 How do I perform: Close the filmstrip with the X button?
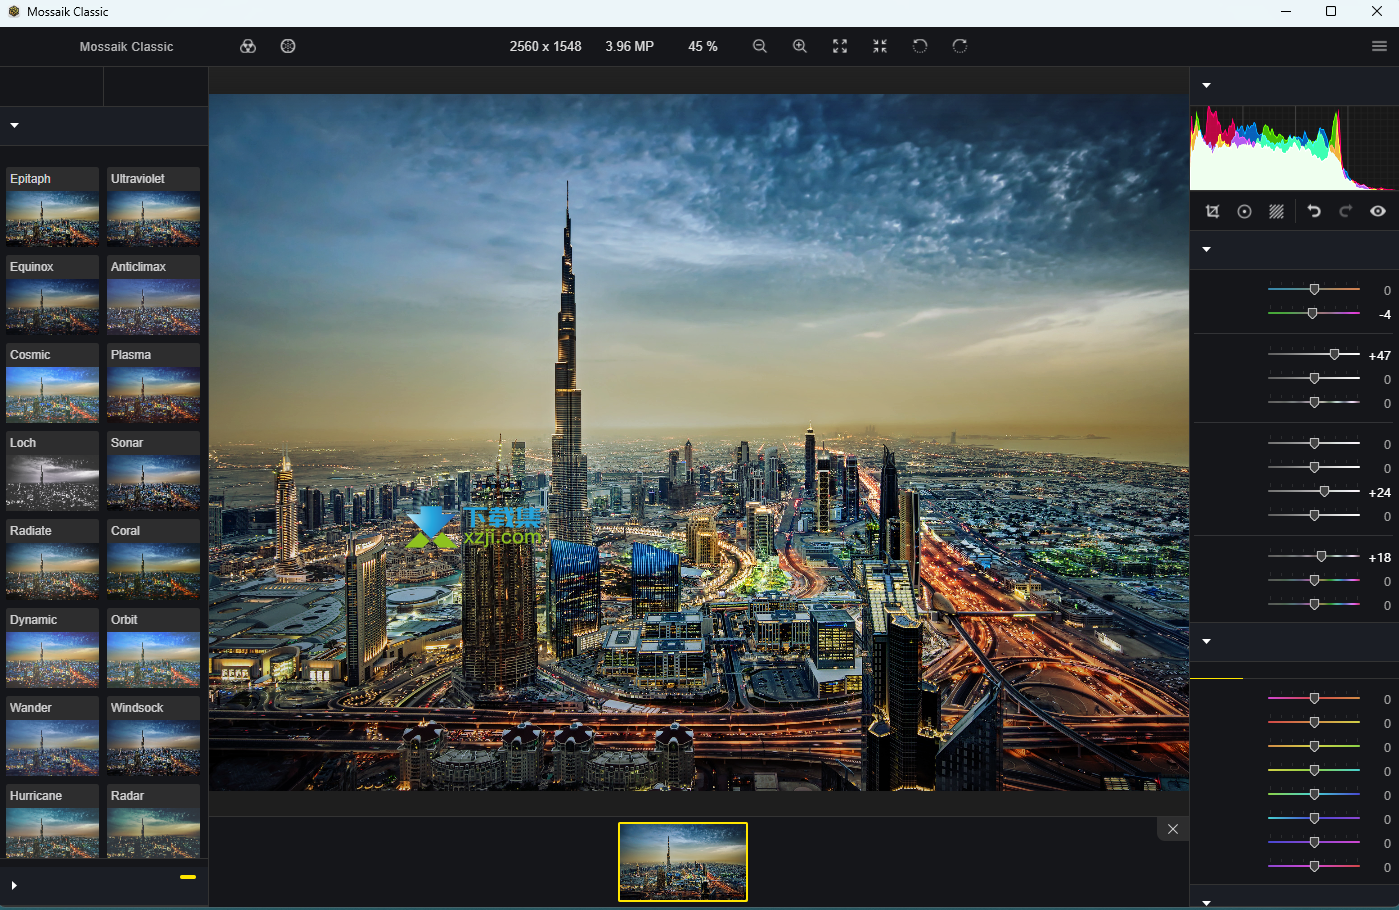1173,829
